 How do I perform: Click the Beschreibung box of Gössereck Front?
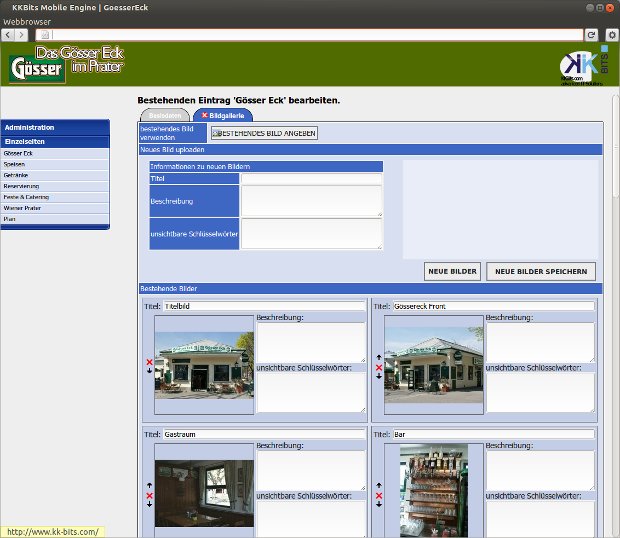tap(540, 342)
